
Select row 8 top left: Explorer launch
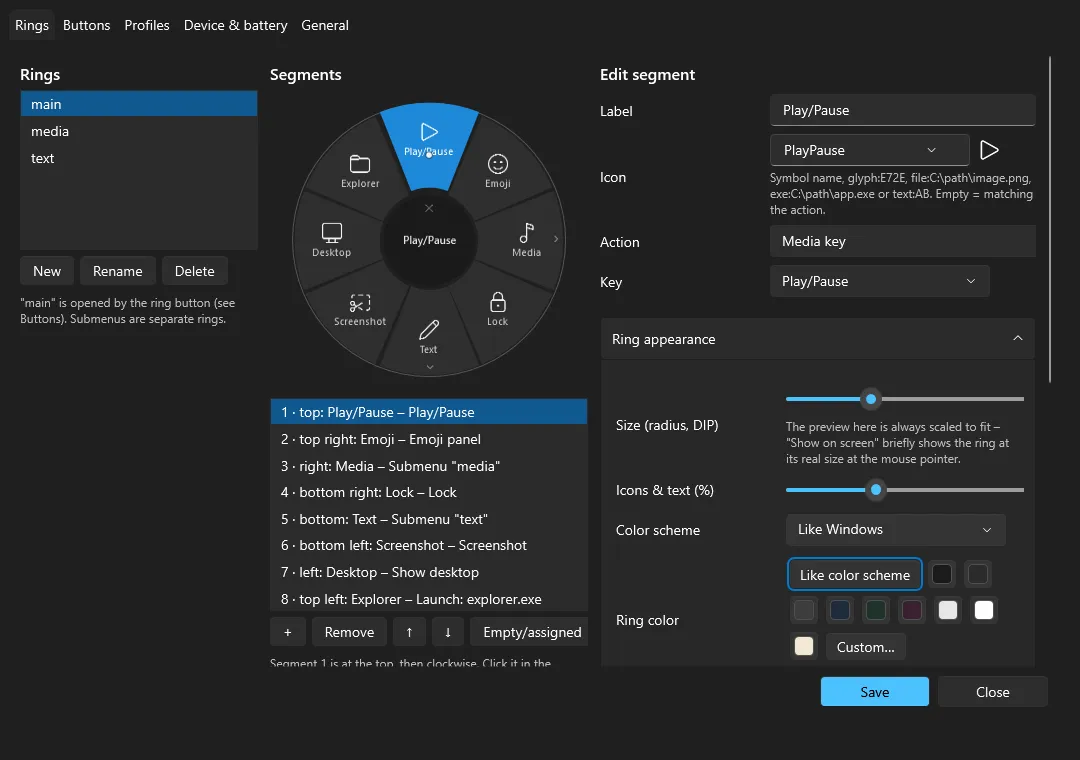(x=428, y=599)
